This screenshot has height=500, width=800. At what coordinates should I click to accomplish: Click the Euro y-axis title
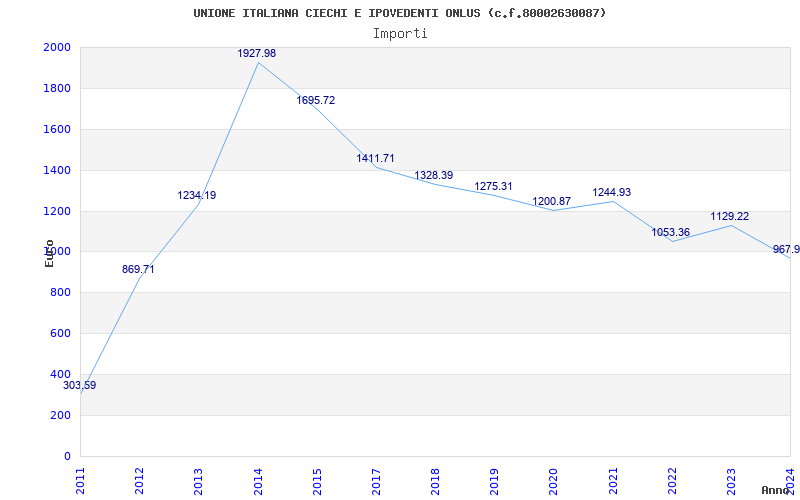(x=49, y=254)
